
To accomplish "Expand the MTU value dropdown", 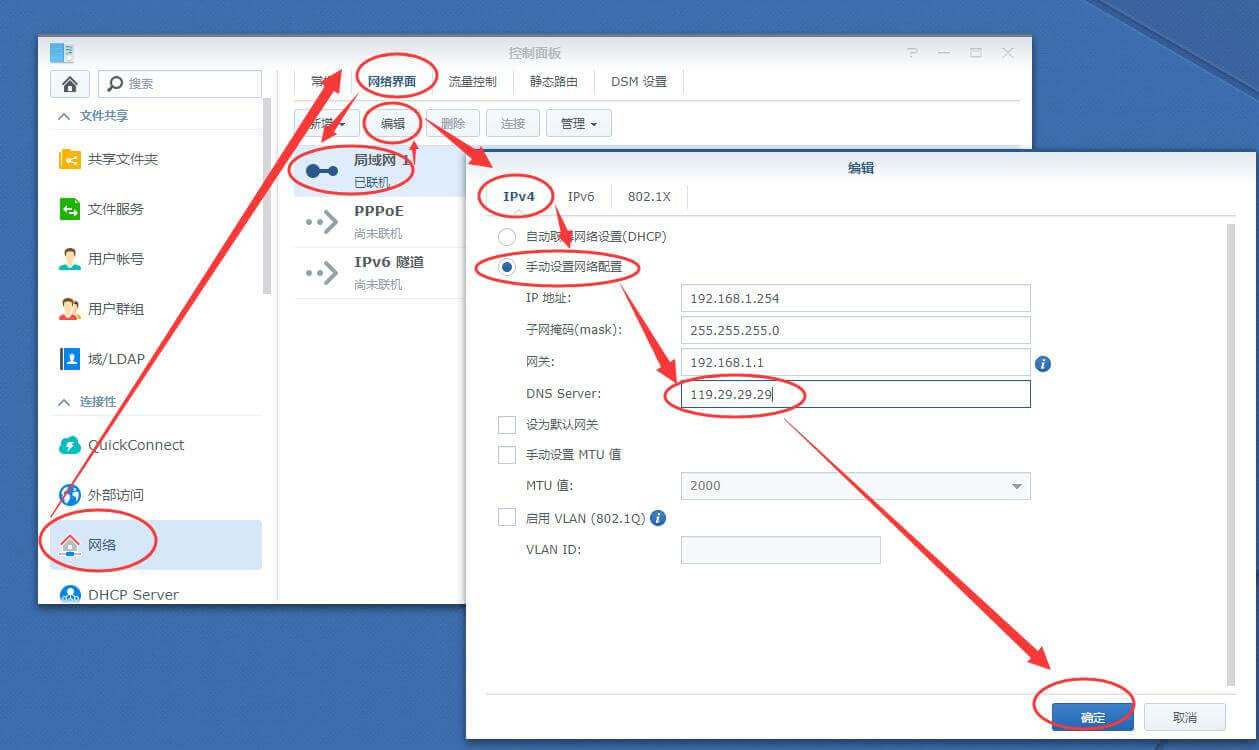I will pyautogui.click(x=1016, y=486).
